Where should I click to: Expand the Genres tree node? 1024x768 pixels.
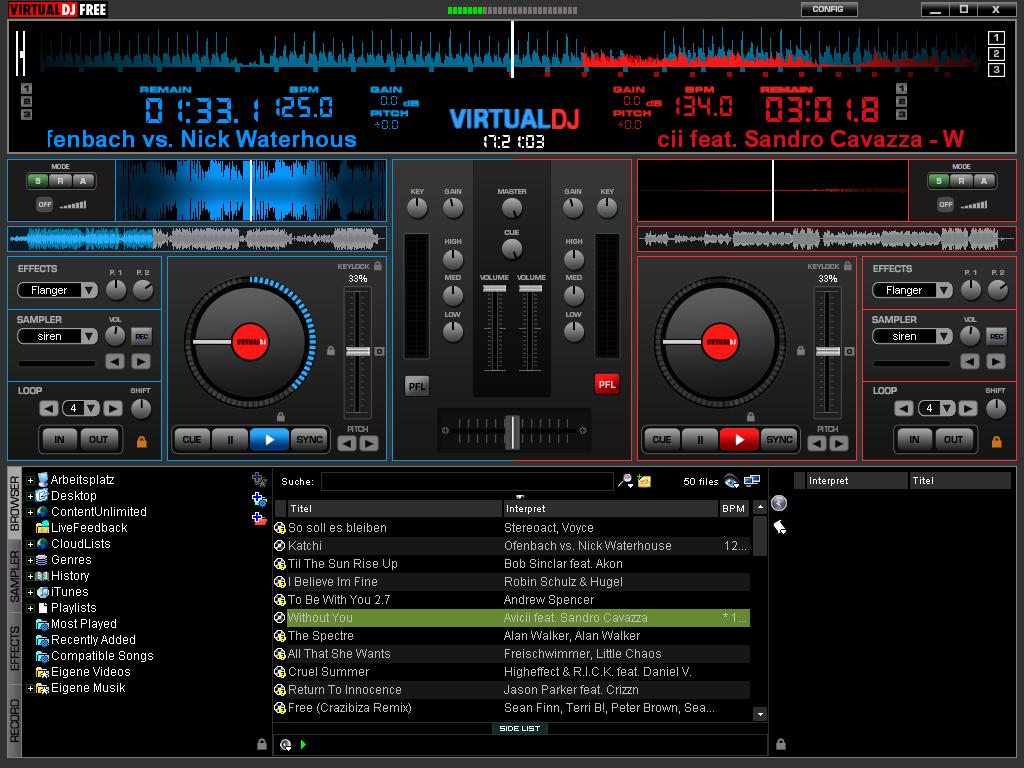(30, 560)
